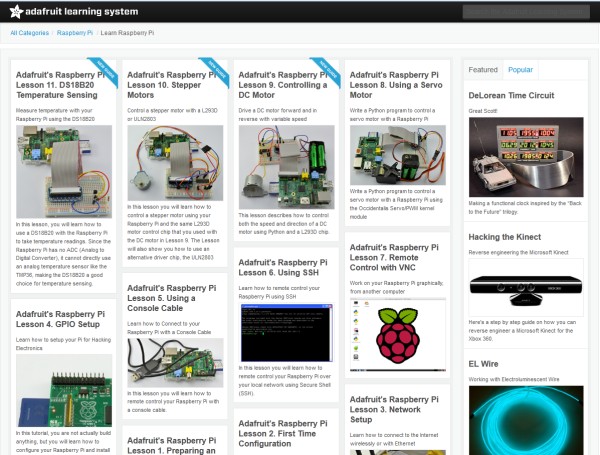Switch to the Popular tab
Image resolution: width=600 pixels, height=455 pixels.
[520, 70]
